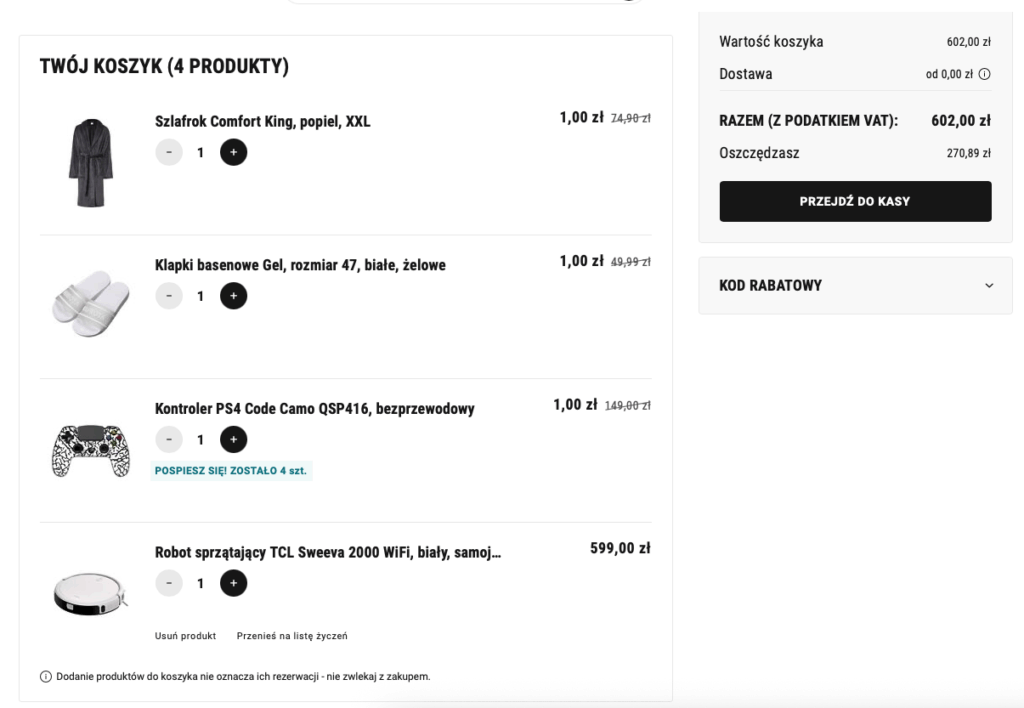Click Usuń produkt link for the robot
1024x708 pixels.
tap(185, 636)
